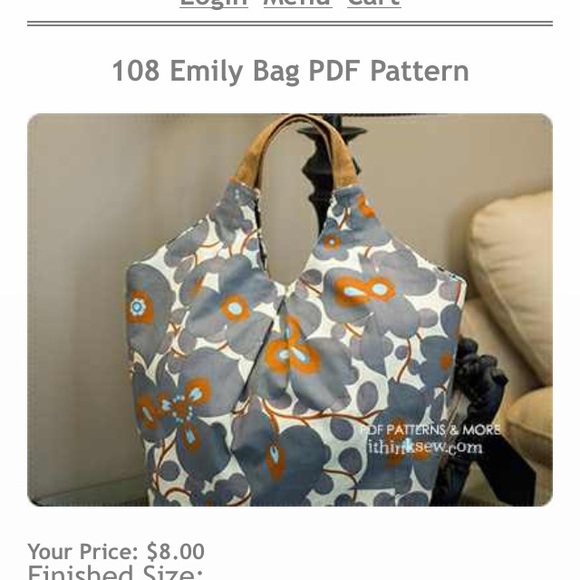This screenshot has width=580, height=580.
Task: Open the Menu link
Action: pyautogui.click(x=298, y=3)
